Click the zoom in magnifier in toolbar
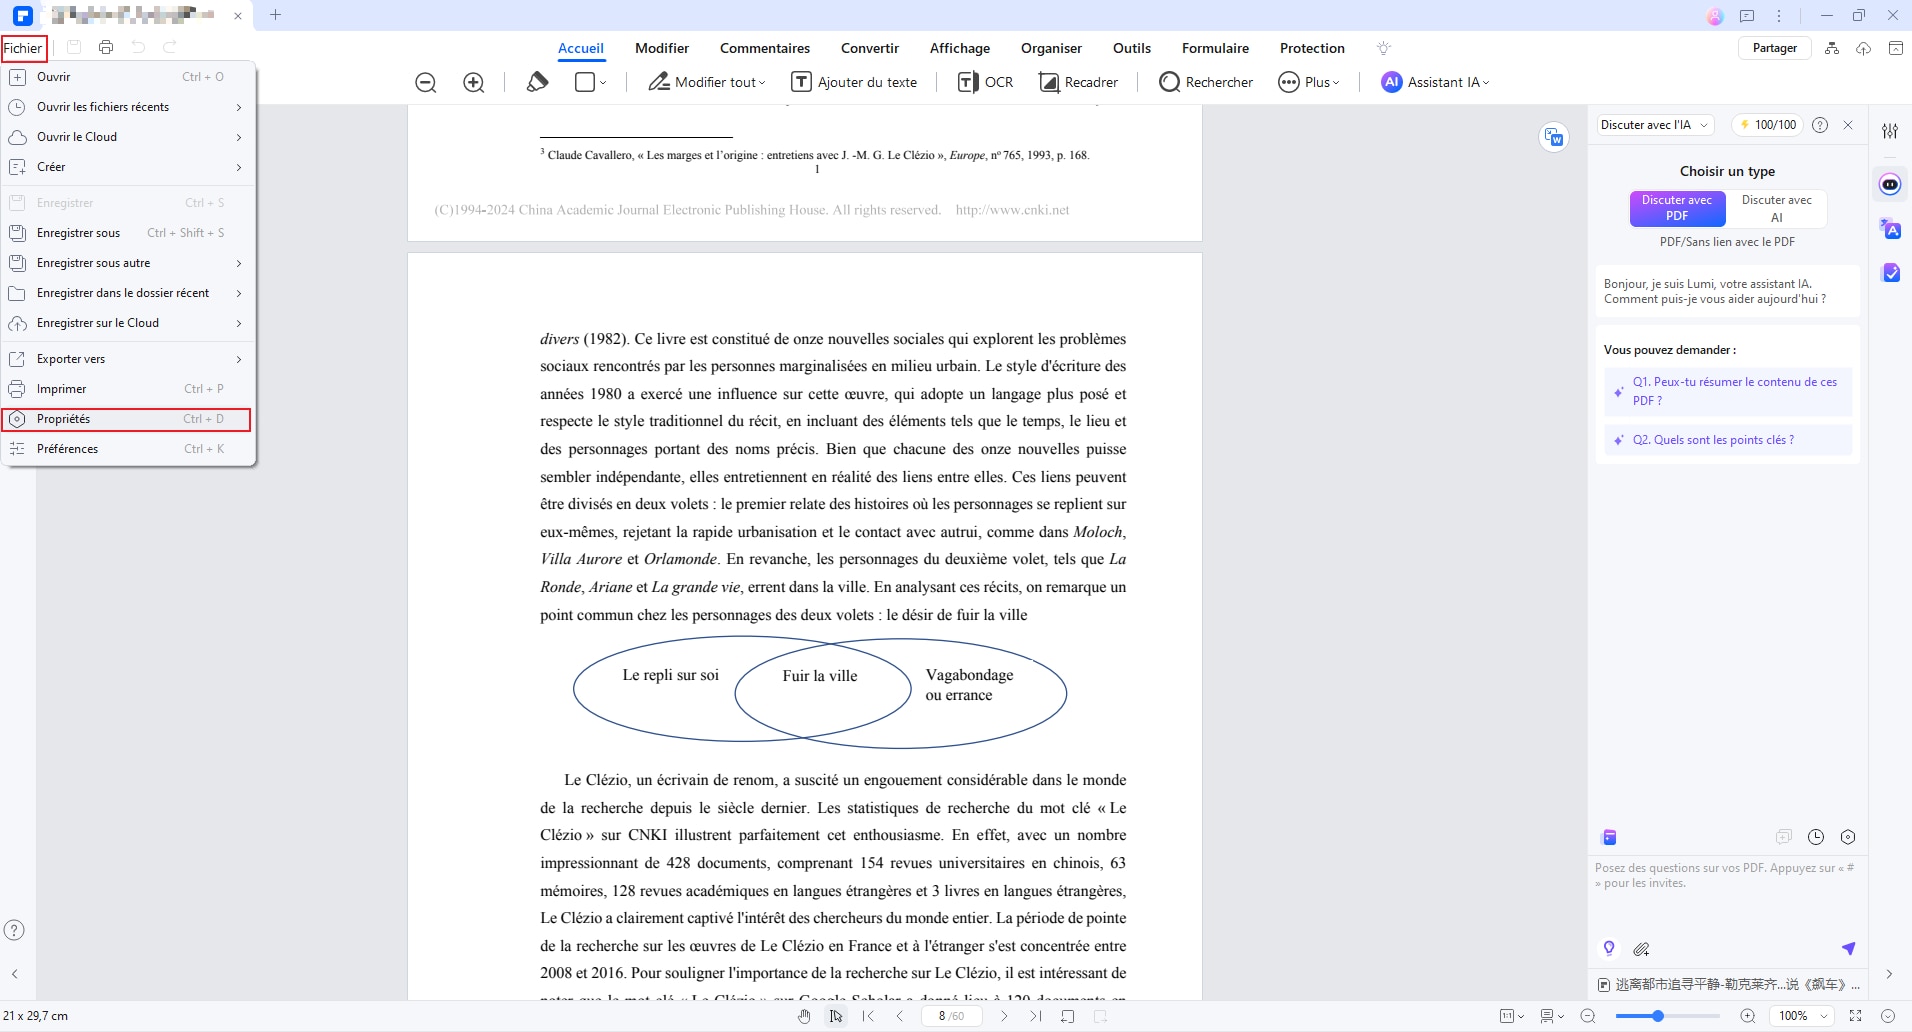This screenshot has width=1912, height=1032. click(x=474, y=83)
